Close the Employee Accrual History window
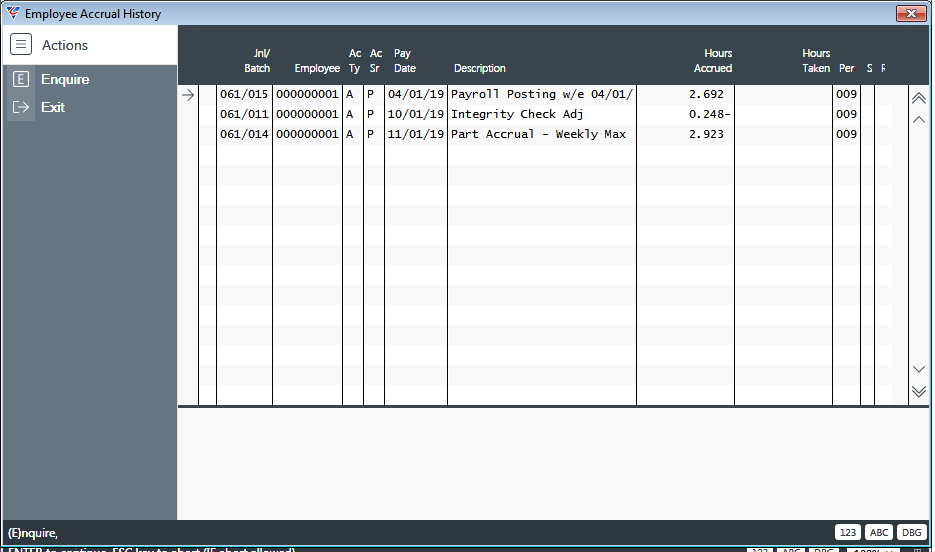The width and height of the screenshot is (935, 552). click(x=911, y=13)
